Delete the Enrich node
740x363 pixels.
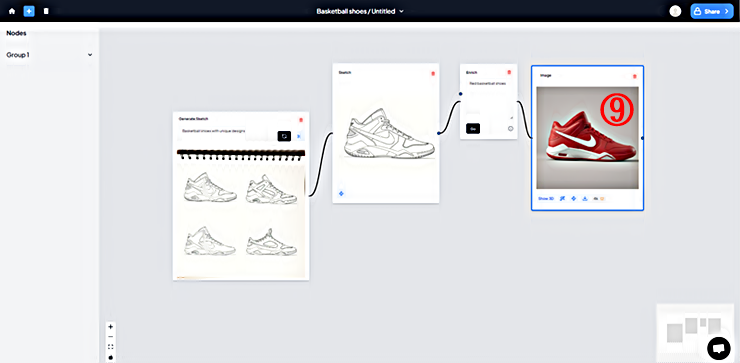(x=509, y=72)
